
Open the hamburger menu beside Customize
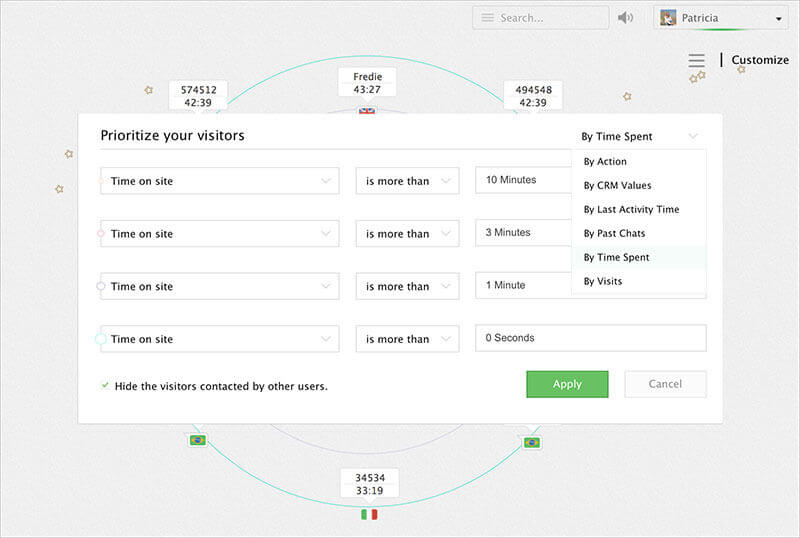point(696,60)
